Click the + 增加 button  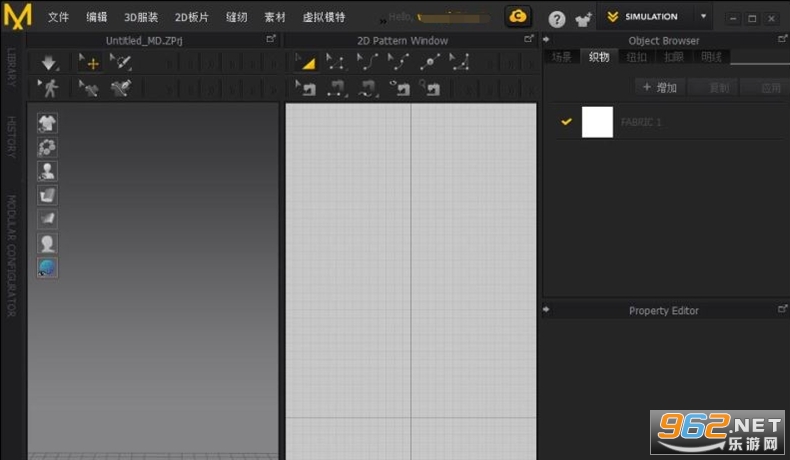(x=660, y=88)
